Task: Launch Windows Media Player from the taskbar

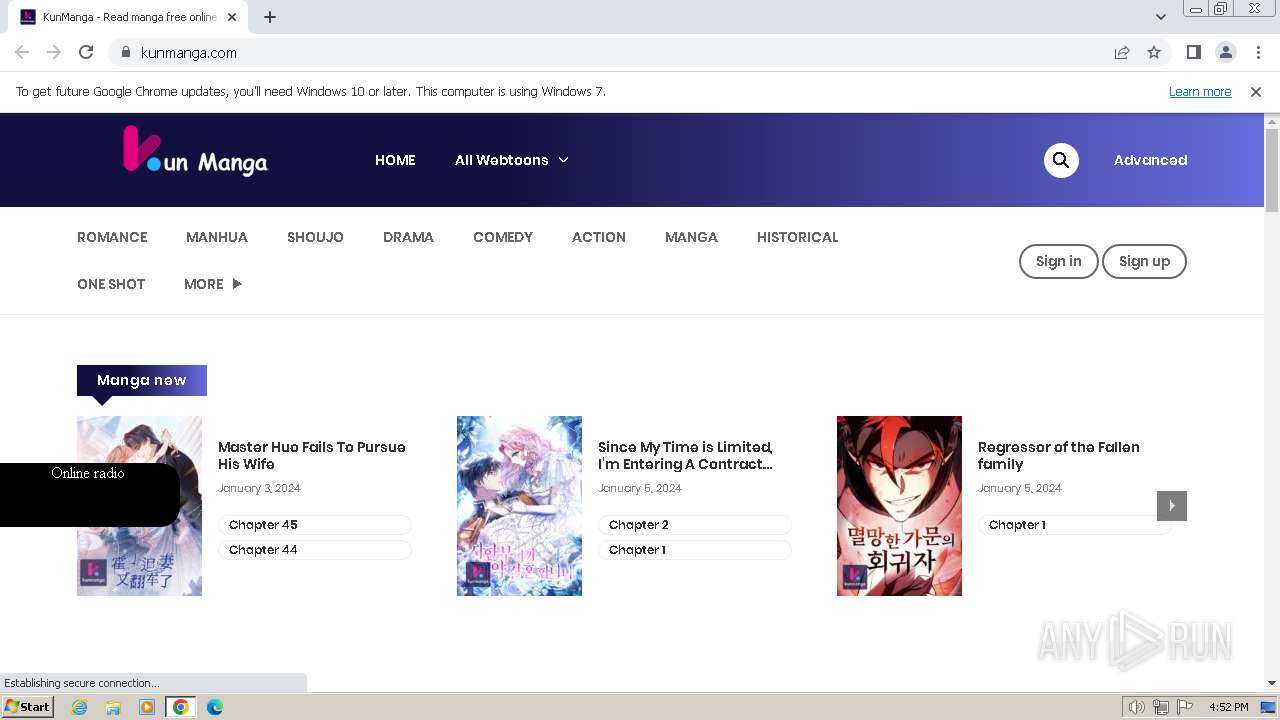Action: 147,707
